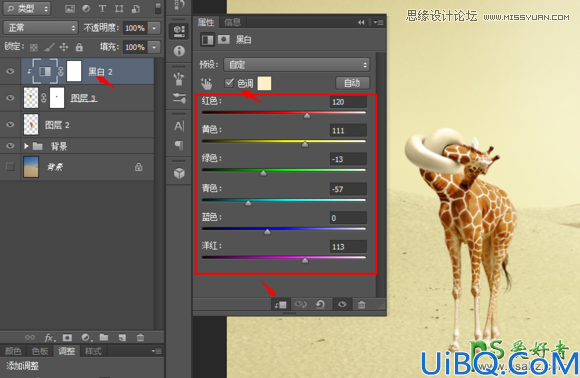
Task: Add layer mask icon in Layers panel
Action: coord(67,337)
